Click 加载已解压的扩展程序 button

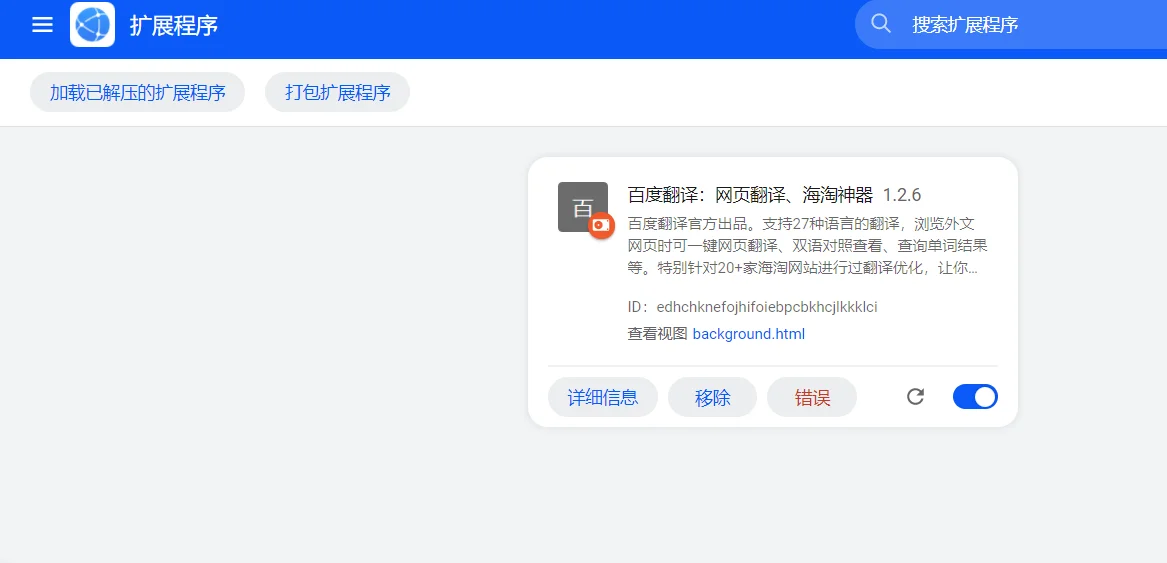(x=138, y=92)
